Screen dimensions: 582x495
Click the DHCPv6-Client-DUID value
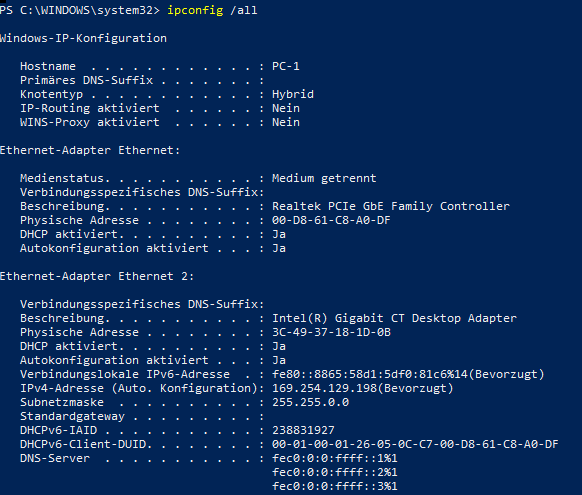click(415, 444)
